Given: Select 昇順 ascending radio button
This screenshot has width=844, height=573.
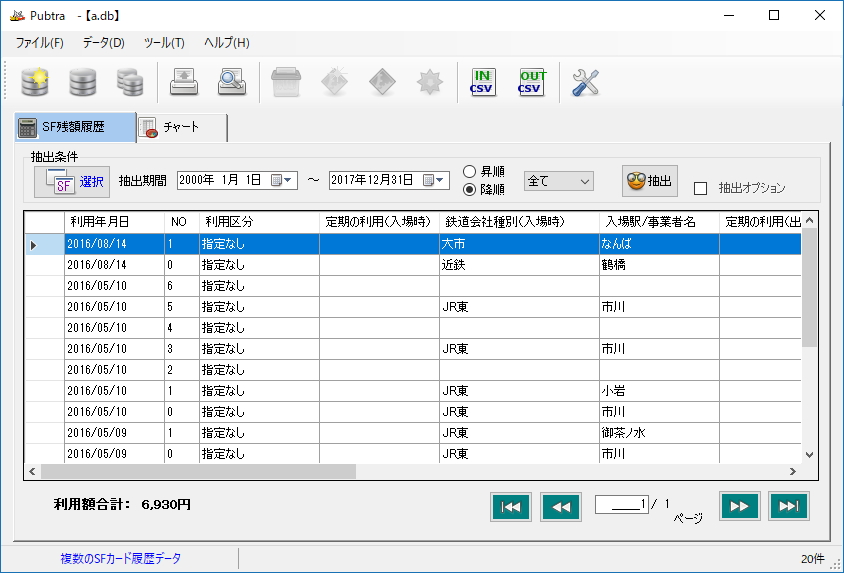Looking at the screenshot, I should [469, 172].
